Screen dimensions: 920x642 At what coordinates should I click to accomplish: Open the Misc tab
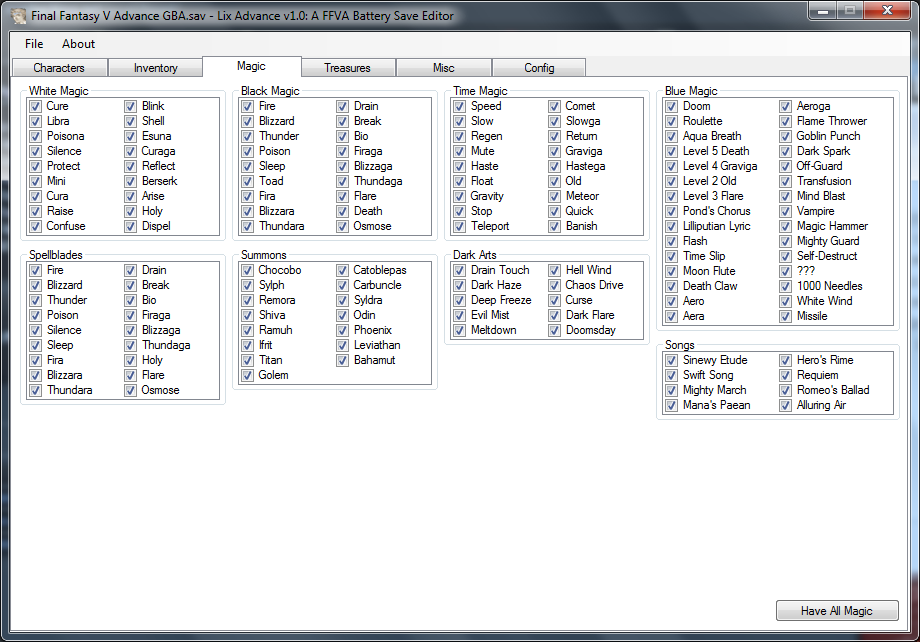(x=444, y=68)
